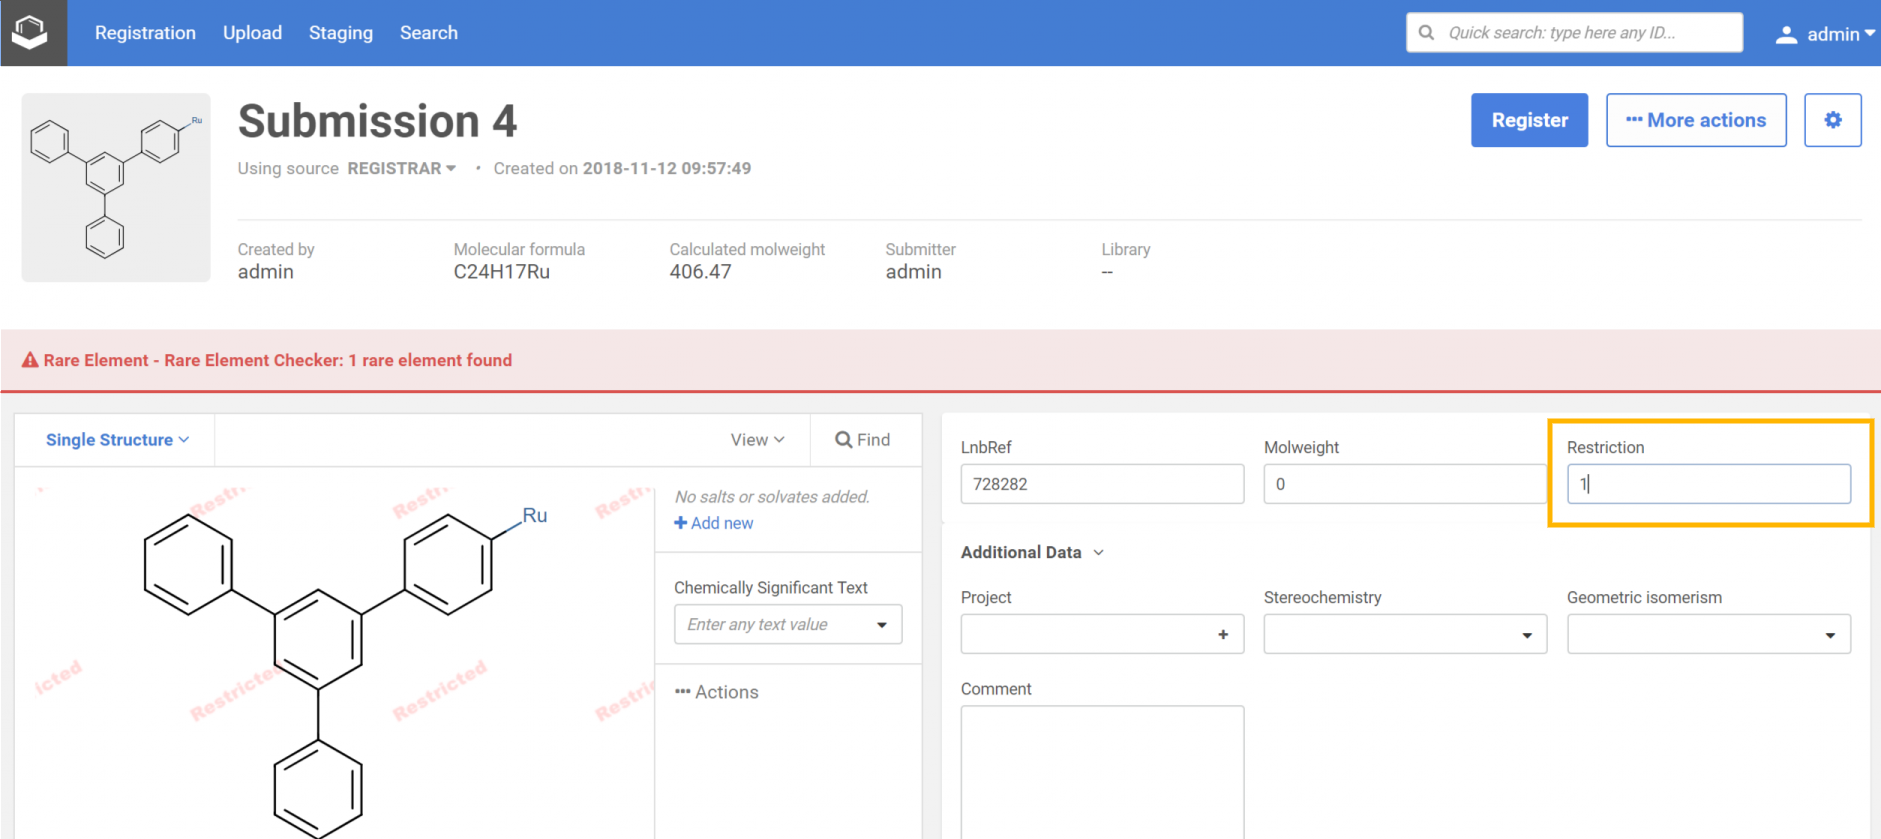Open the Find structure search

click(x=862, y=440)
